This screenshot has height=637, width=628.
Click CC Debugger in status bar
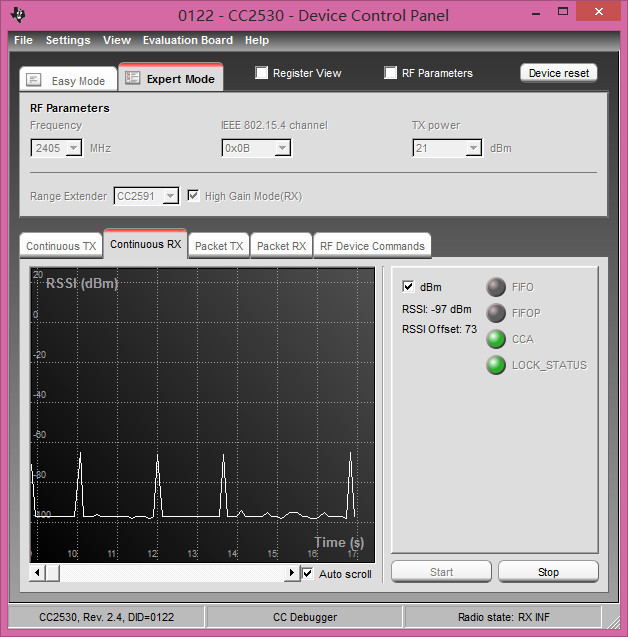click(x=305, y=617)
